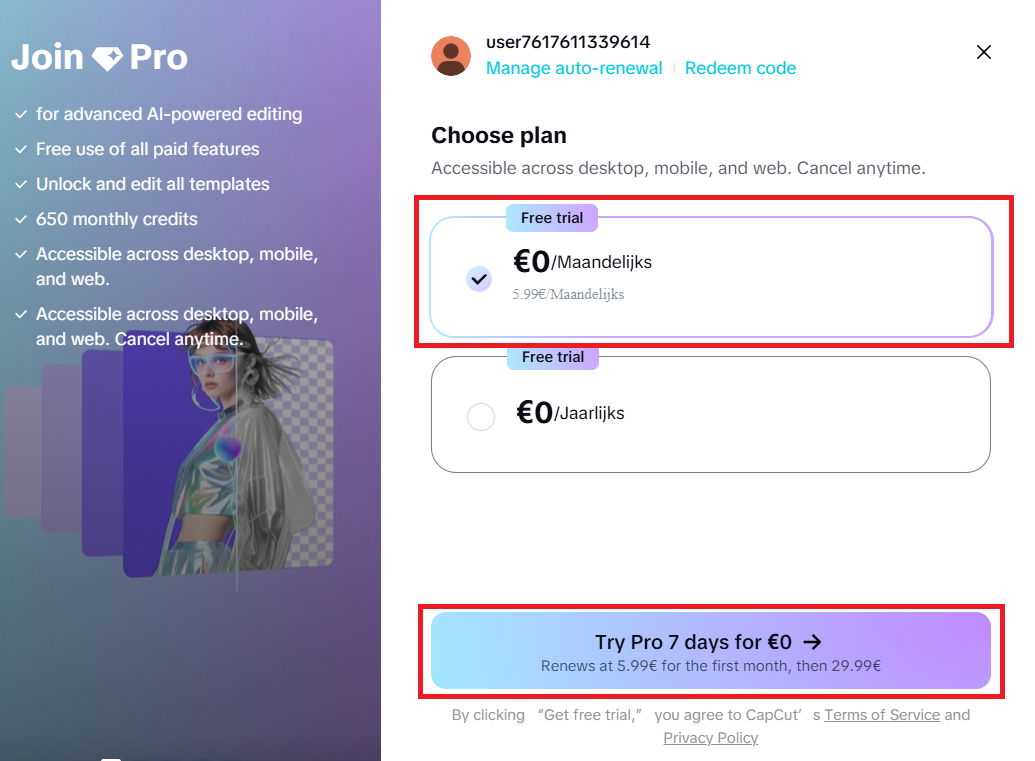Select the Jaarlijks plan radio button
This screenshot has height=761, width=1035.
point(481,416)
